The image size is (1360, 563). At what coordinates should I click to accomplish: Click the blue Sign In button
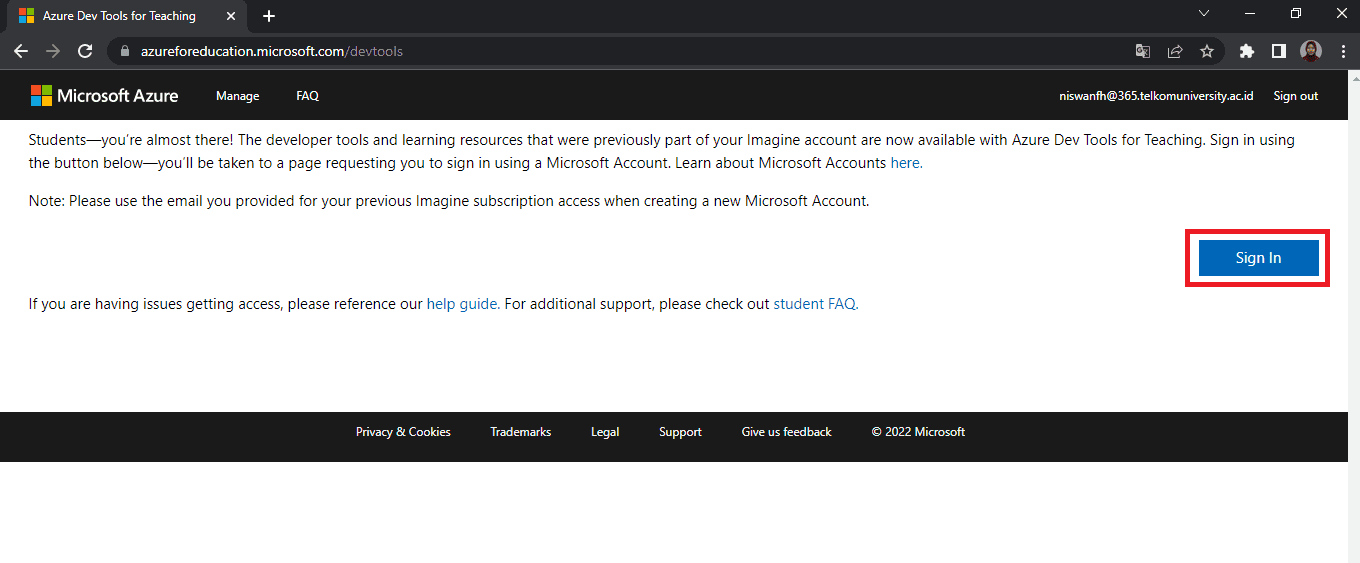(x=1258, y=258)
